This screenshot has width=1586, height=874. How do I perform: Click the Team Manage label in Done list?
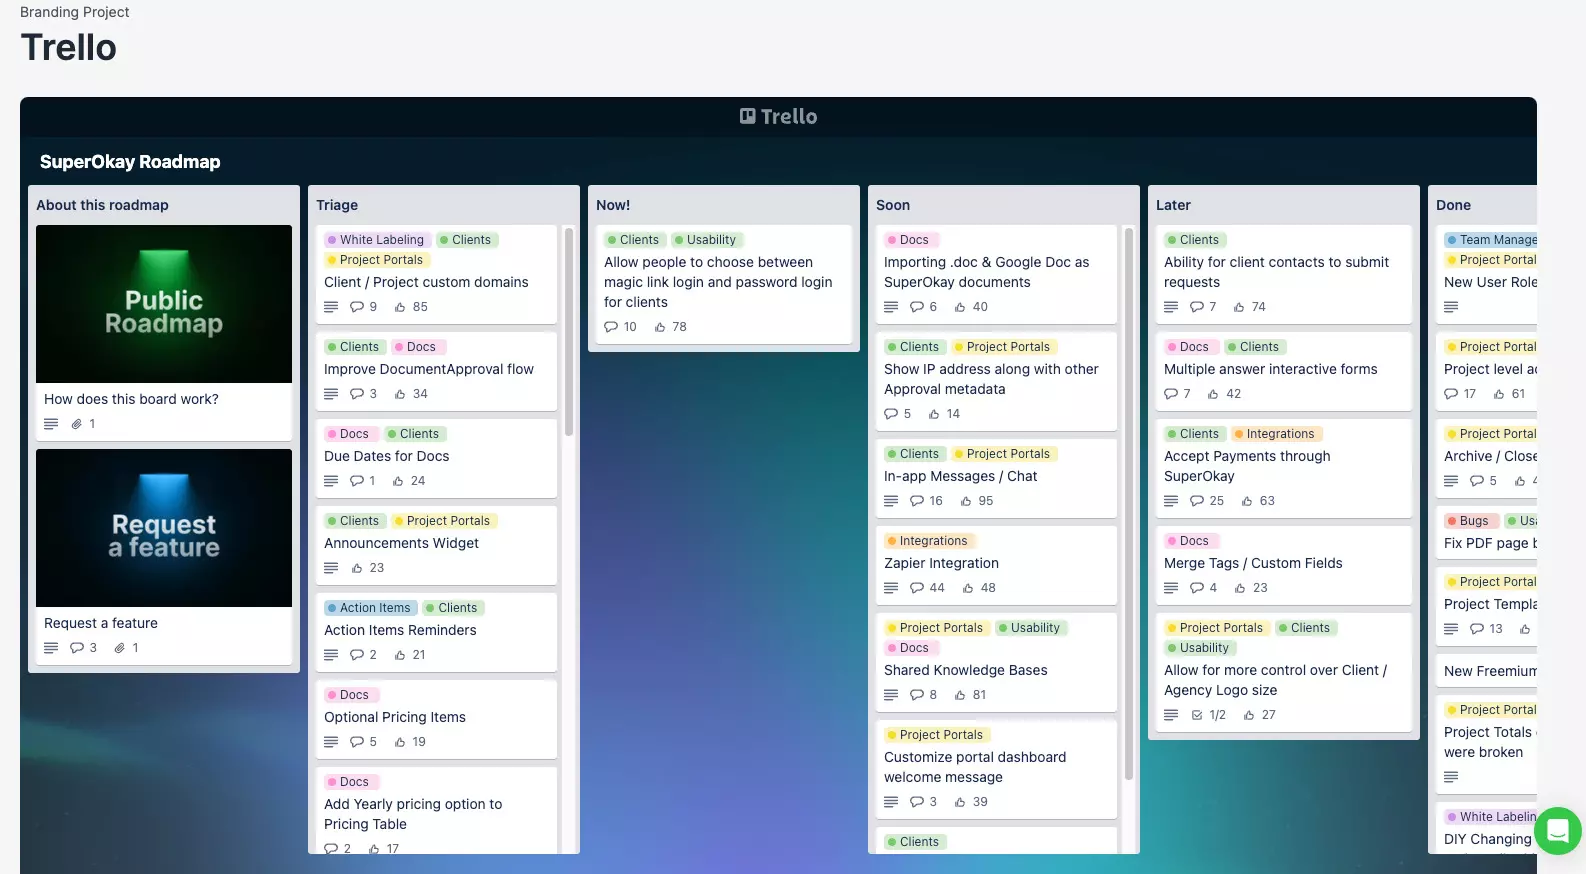1491,240
